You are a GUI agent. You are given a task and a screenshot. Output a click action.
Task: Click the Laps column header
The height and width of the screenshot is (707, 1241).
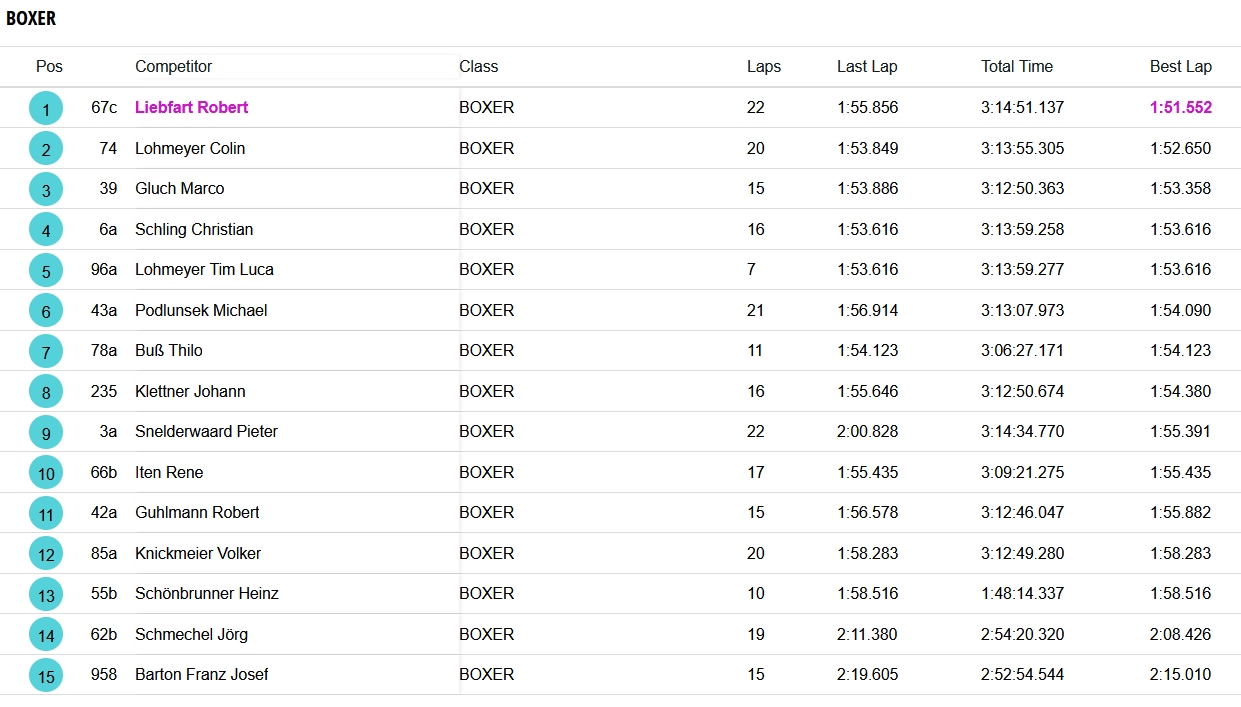click(764, 67)
